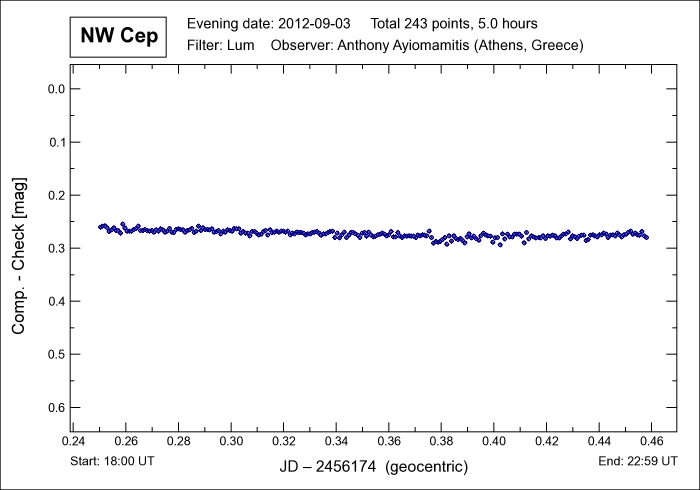Click the 0.24 tick label on x-axis
Viewport: 700px width, 490px height.
73,441
